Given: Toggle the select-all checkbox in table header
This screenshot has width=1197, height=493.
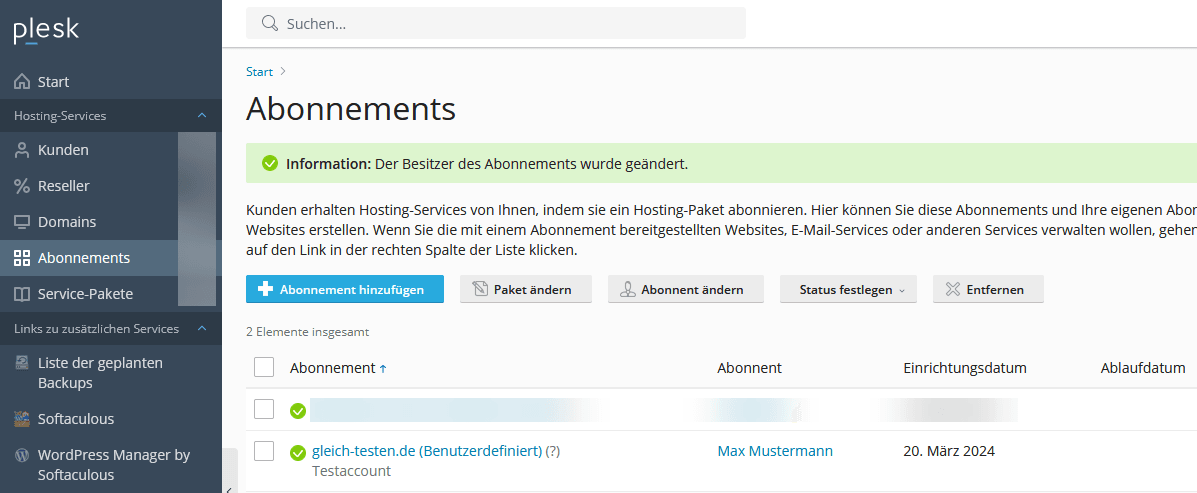Looking at the screenshot, I should click(264, 368).
